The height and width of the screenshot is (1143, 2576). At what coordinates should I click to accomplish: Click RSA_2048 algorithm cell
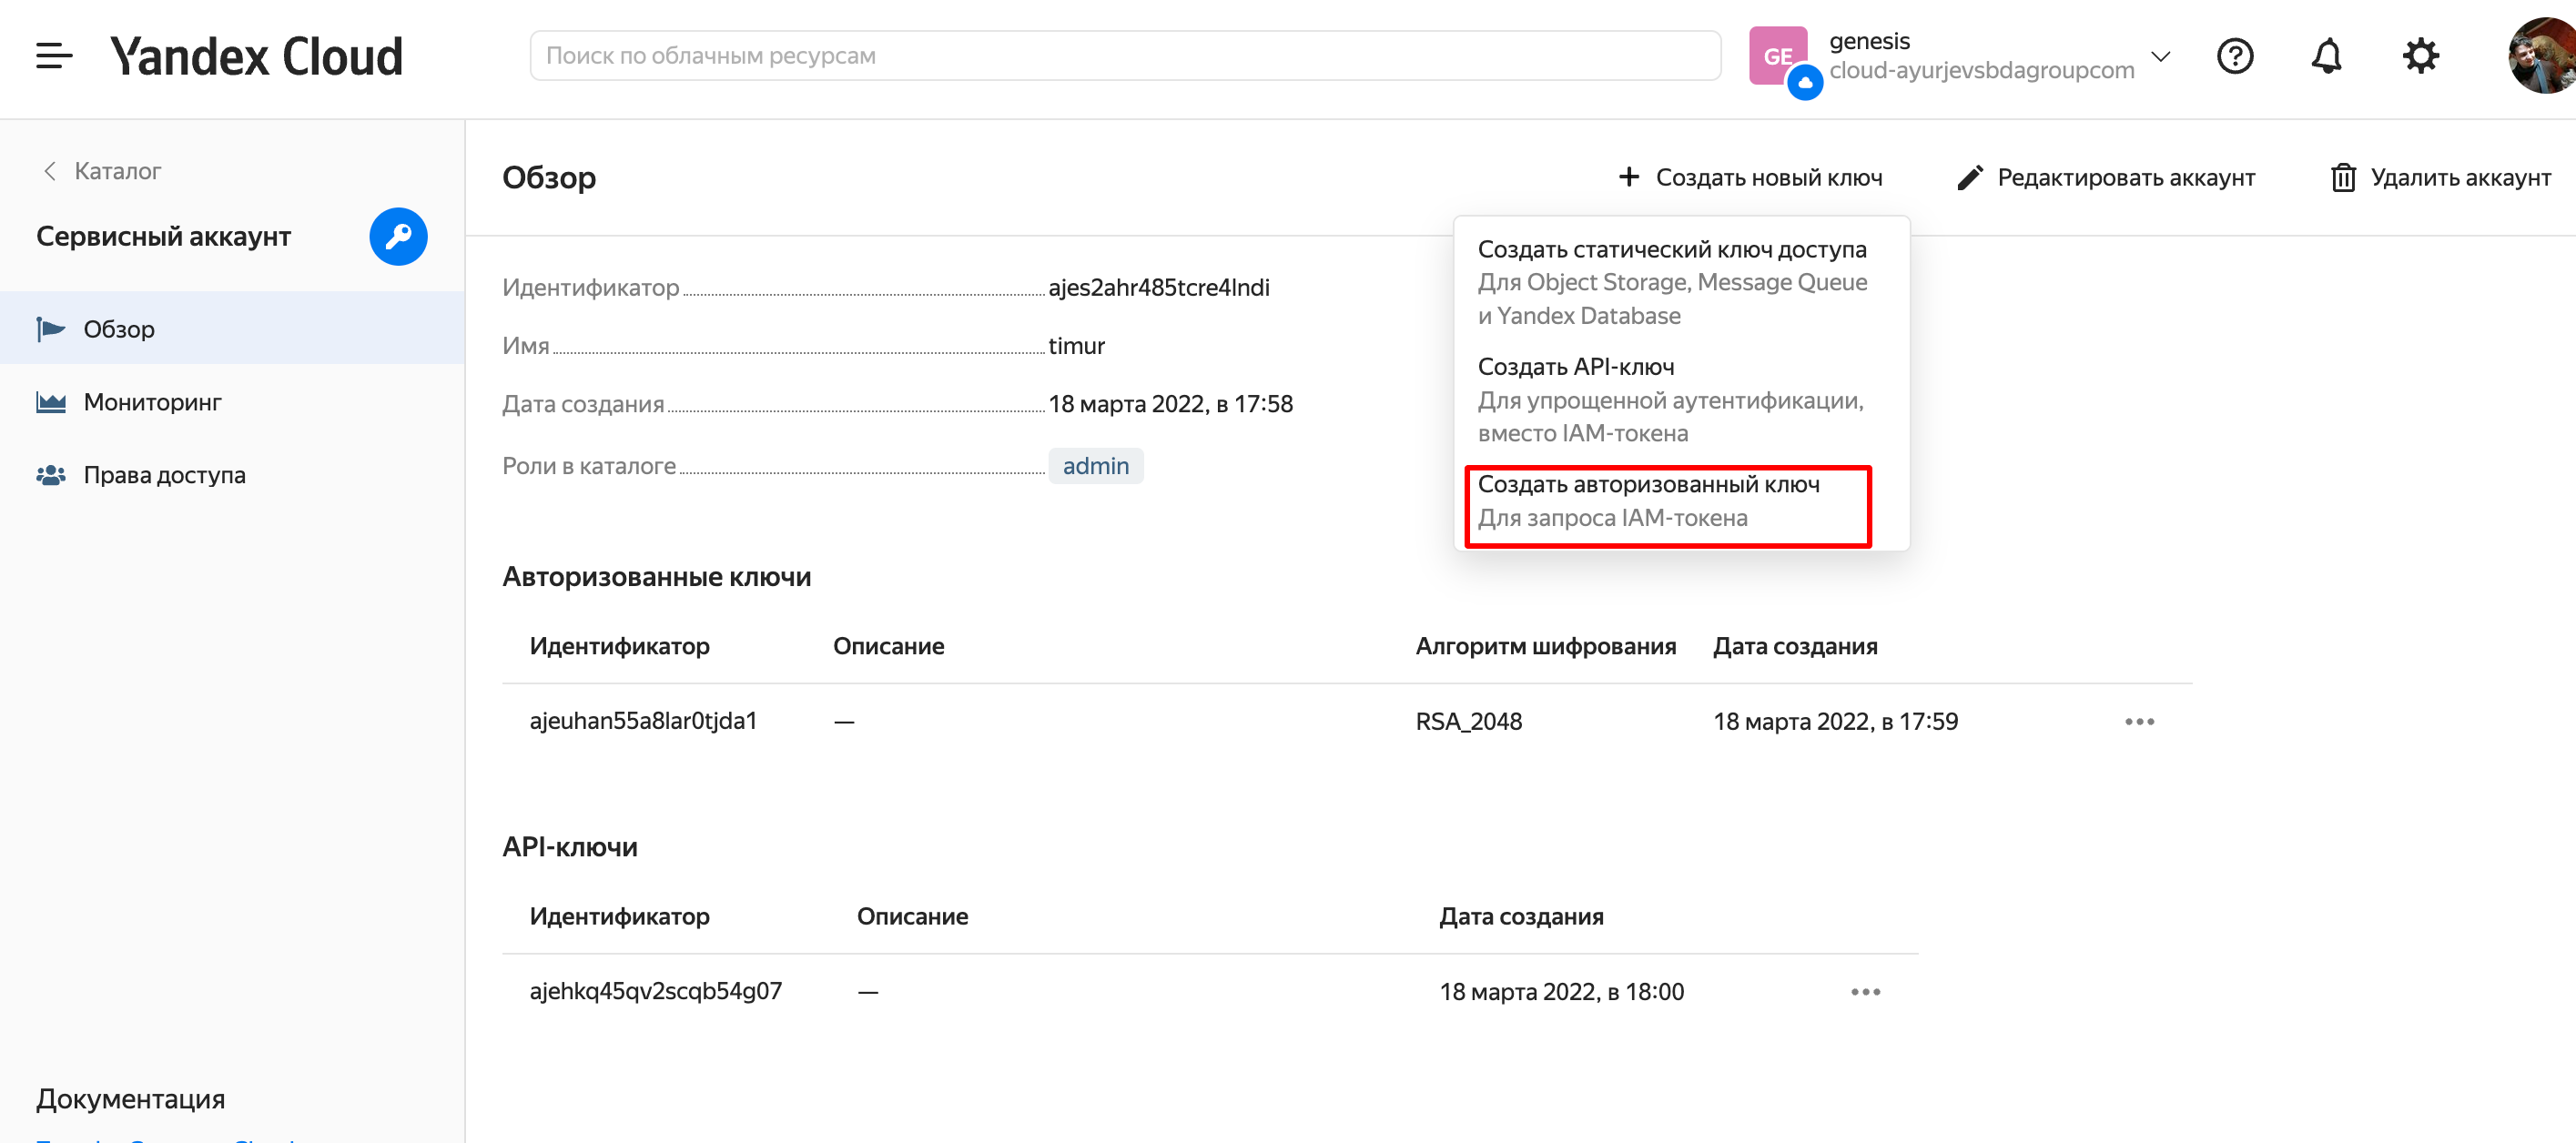[1468, 721]
